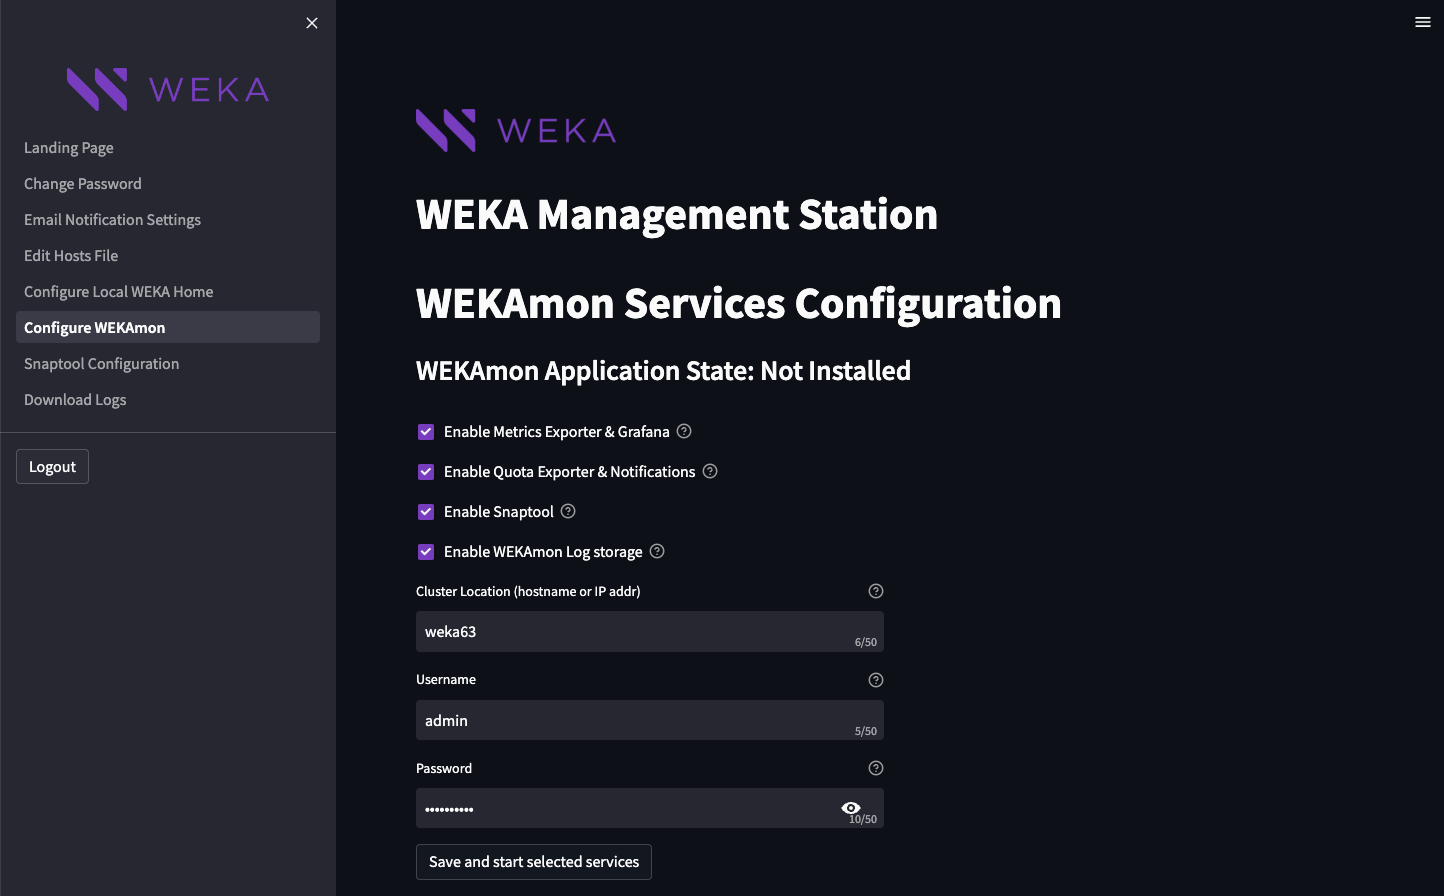Open the hamburger menu in top-right corner

point(1423,22)
